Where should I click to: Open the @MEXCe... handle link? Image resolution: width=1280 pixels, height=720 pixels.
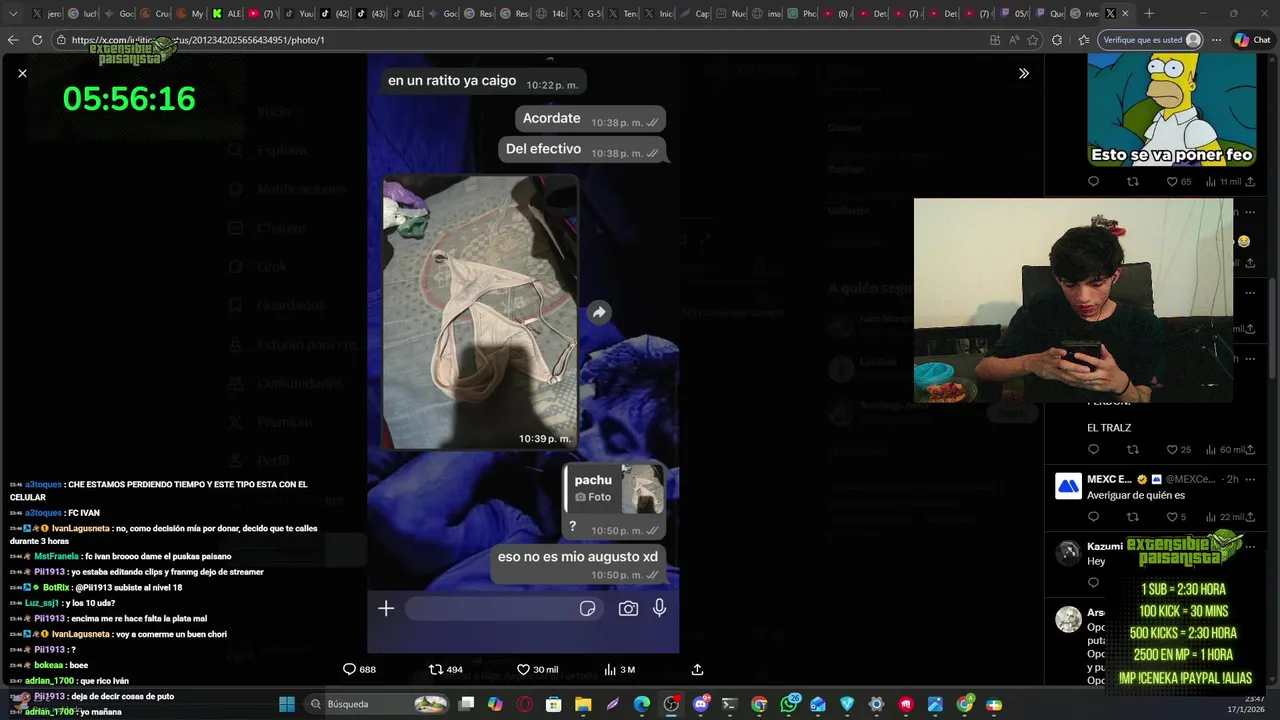pos(1189,479)
